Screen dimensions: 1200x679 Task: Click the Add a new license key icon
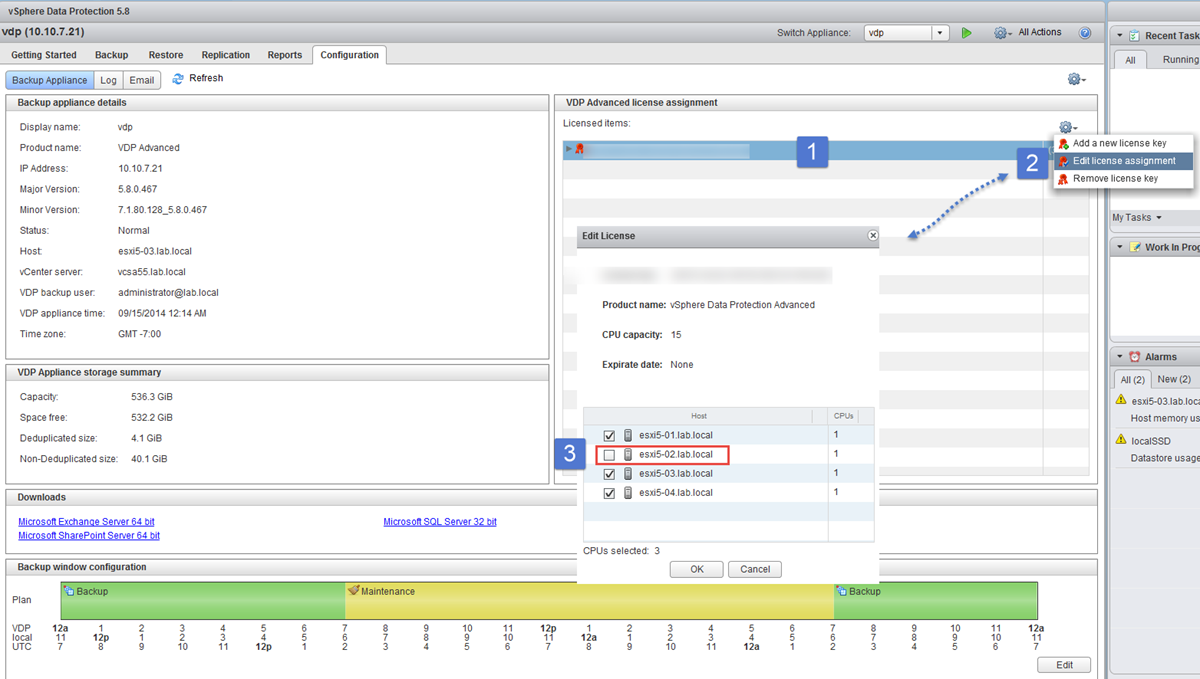1063,144
